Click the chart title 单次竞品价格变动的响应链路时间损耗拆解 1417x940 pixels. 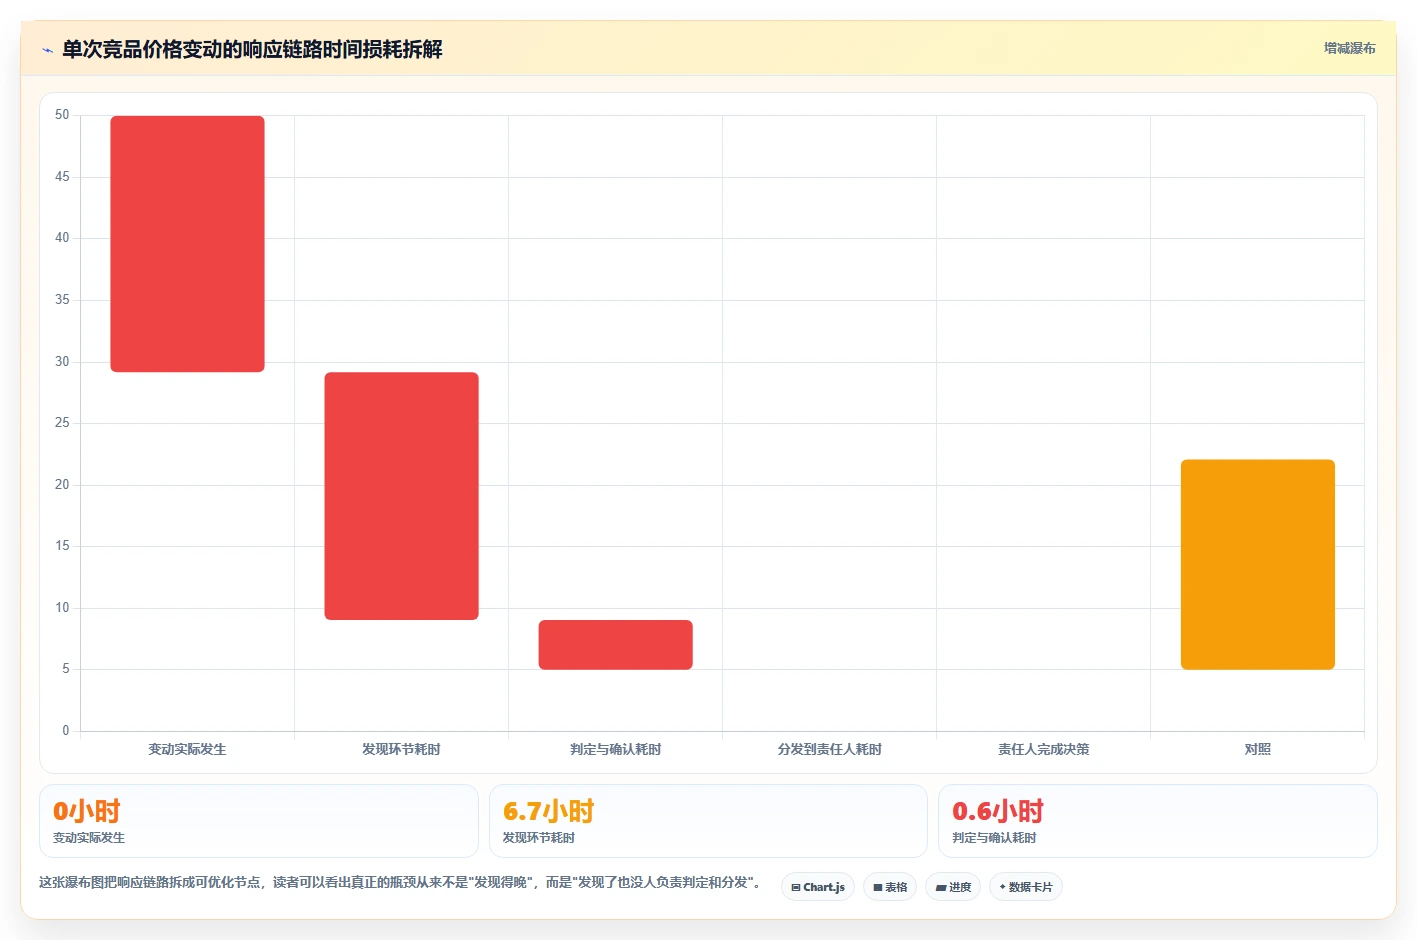pos(252,49)
